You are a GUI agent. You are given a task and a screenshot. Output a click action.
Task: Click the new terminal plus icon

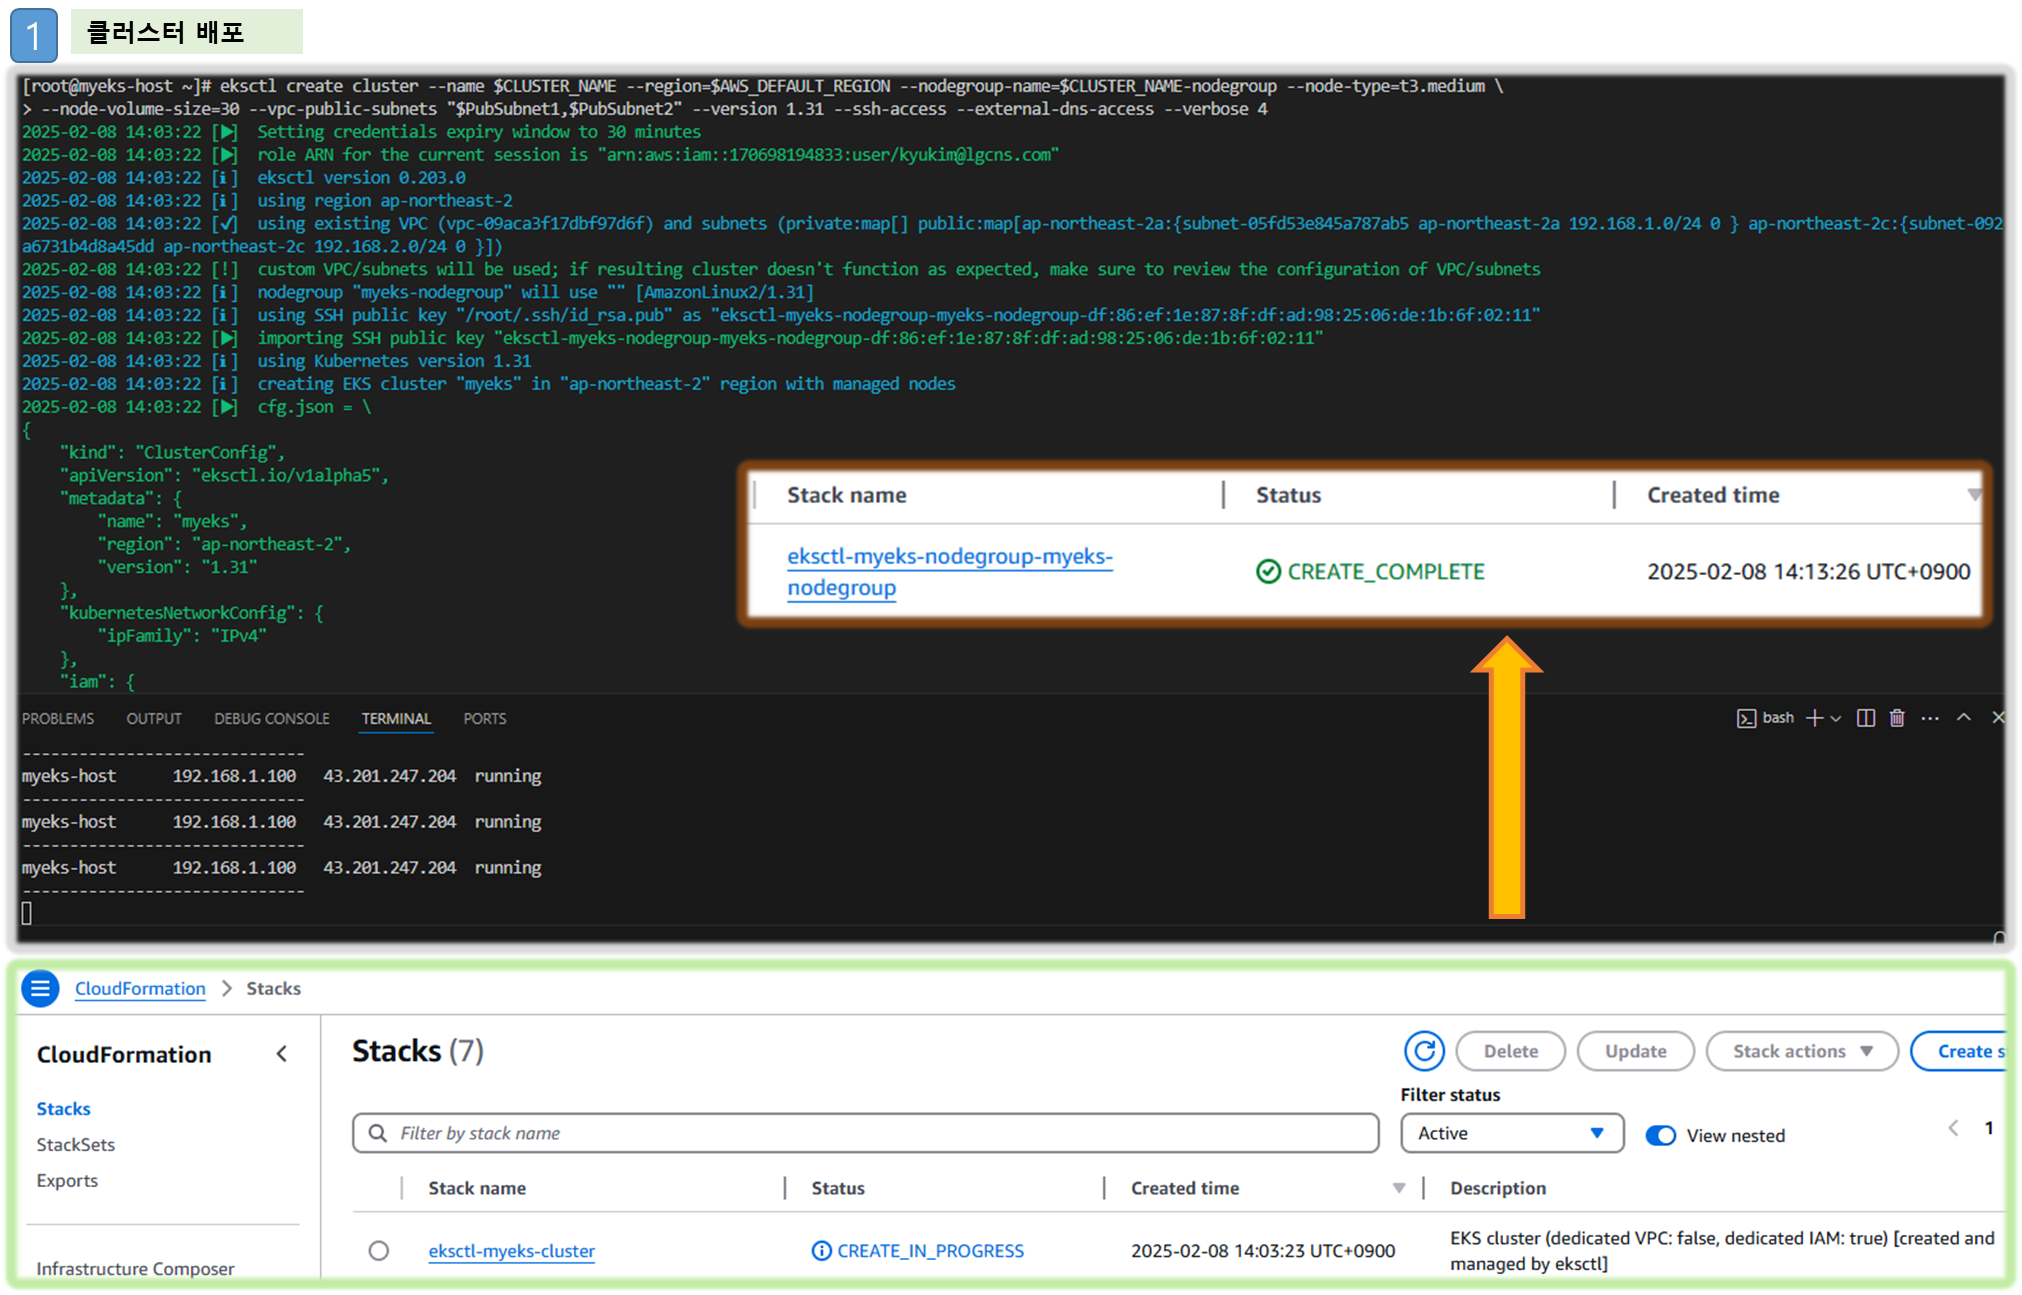(1814, 718)
